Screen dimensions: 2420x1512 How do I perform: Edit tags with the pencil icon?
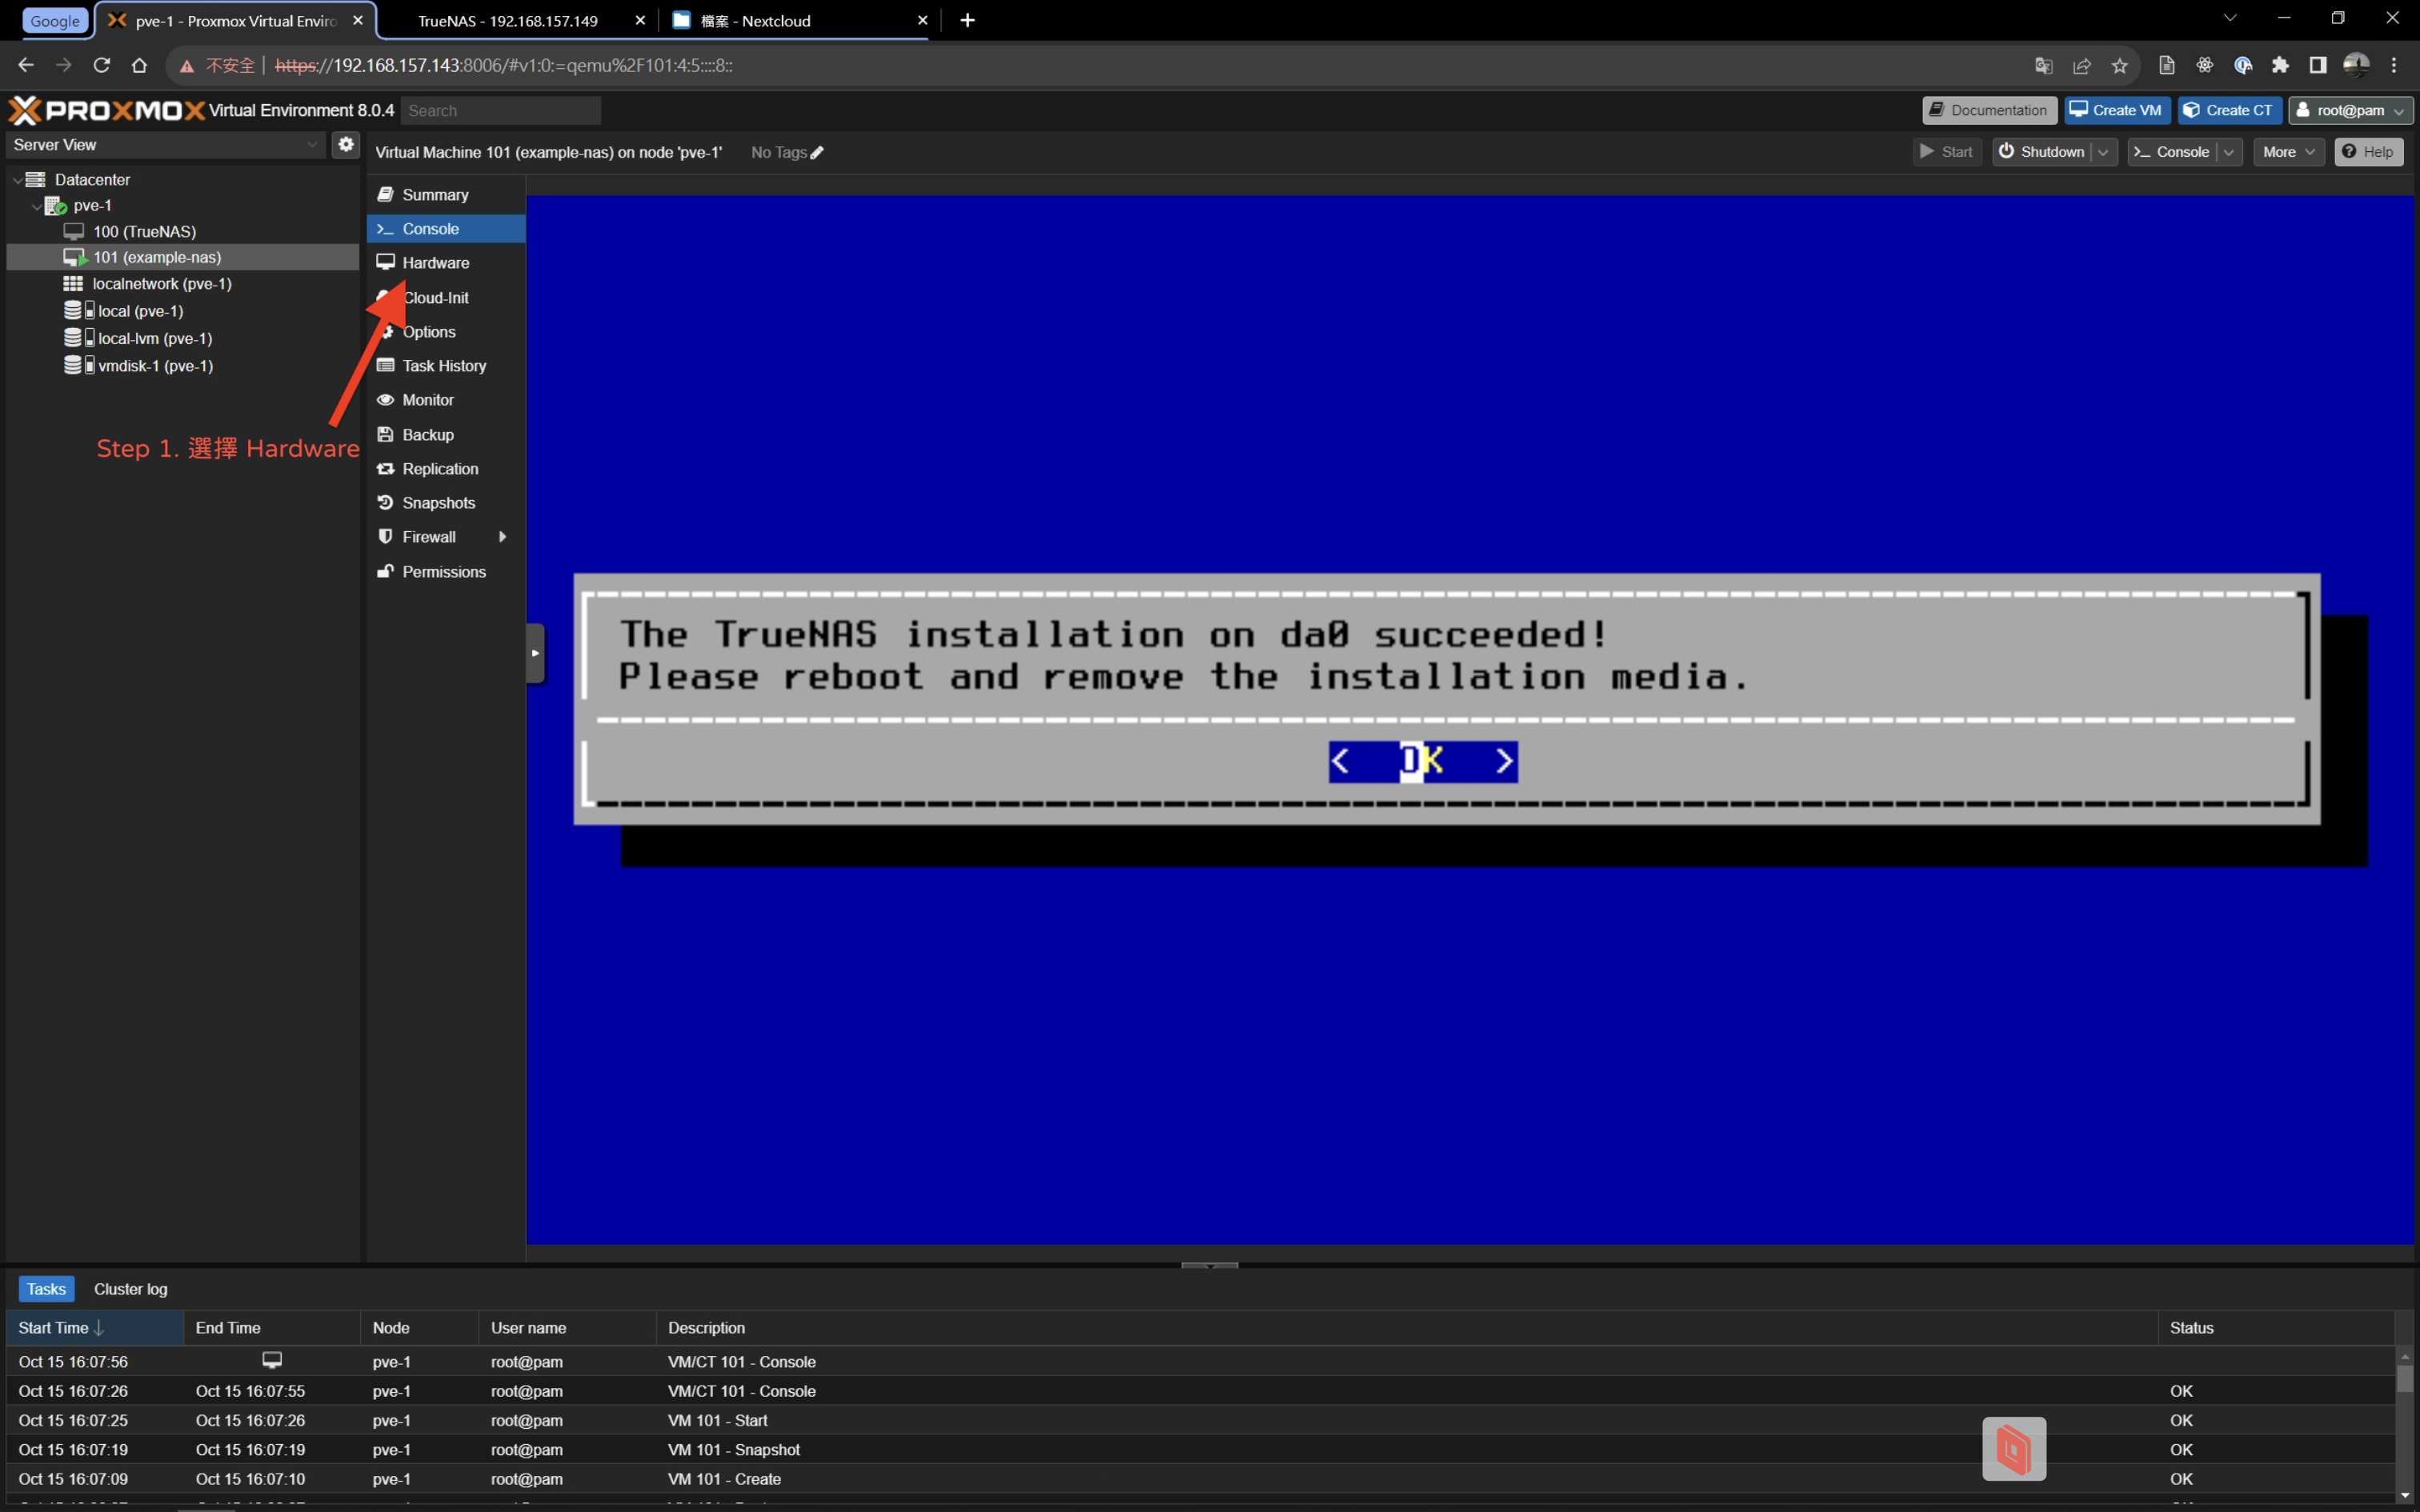click(x=817, y=153)
